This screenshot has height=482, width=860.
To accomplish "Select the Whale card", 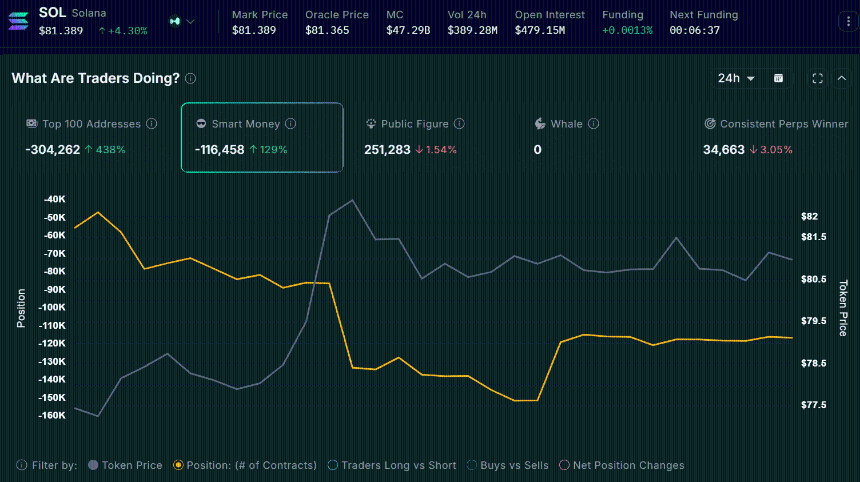I will pyautogui.click(x=601, y=137).
